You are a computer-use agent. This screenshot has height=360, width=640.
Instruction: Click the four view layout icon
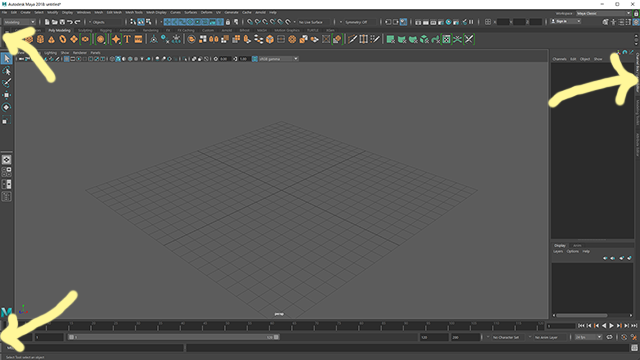click(x=6, y=172)
